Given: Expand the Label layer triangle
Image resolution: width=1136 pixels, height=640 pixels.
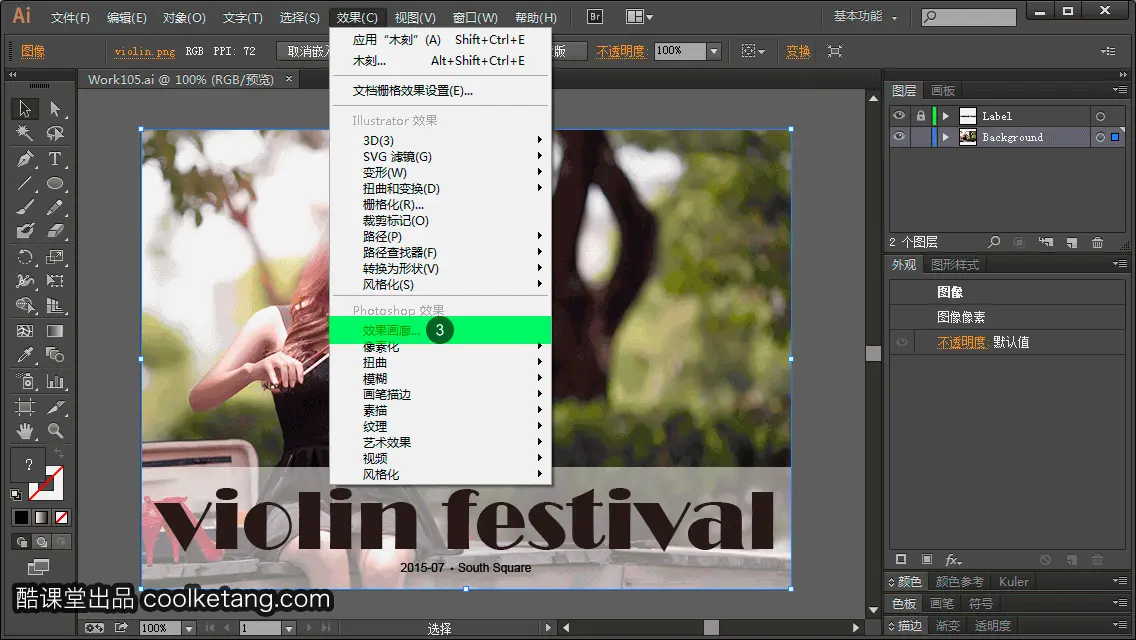Looking at the screenshot, I should [945, 116].
